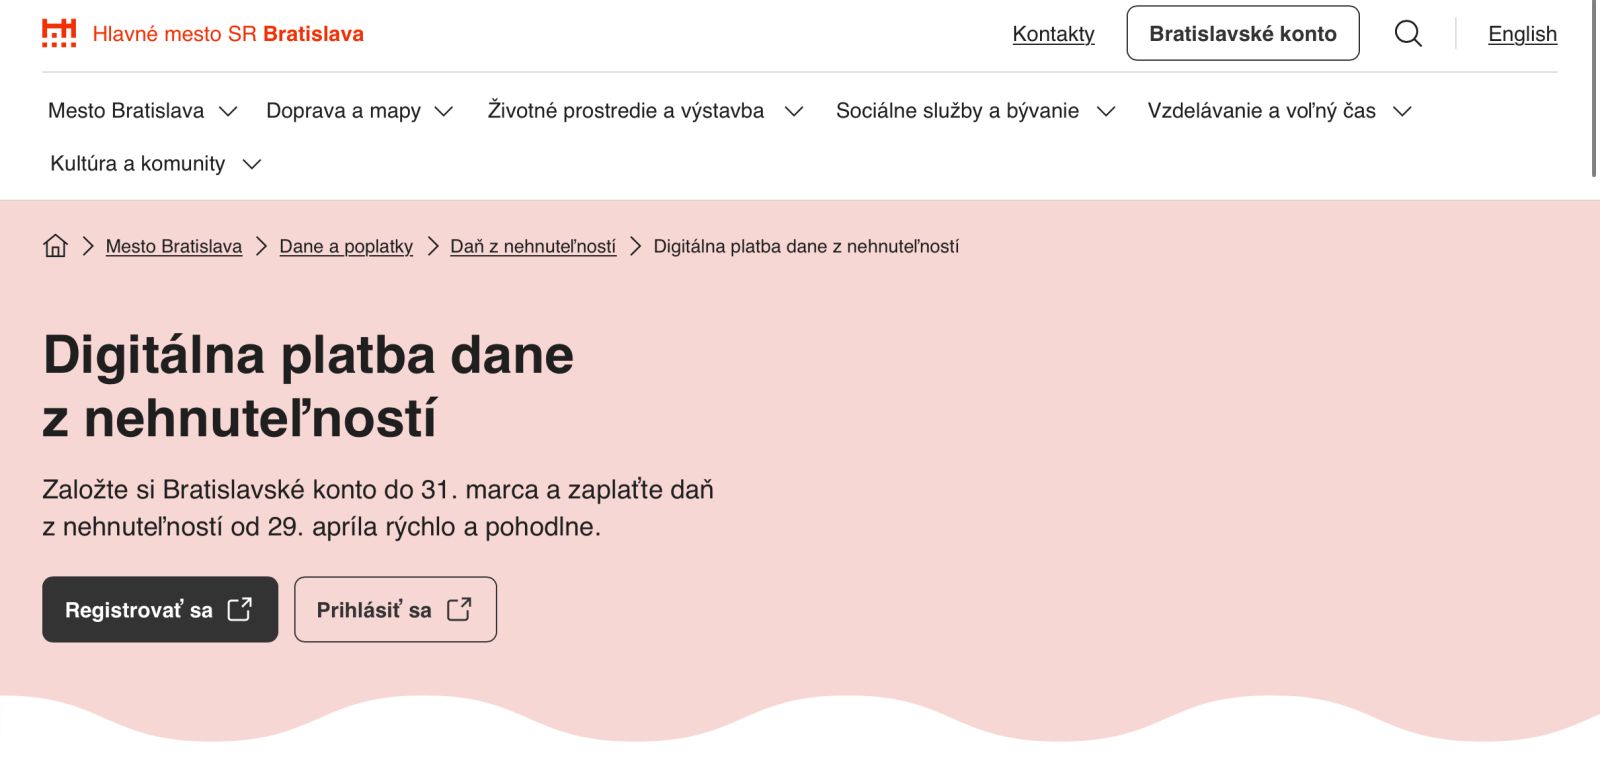Open the search magnifier icon

point(1408,34)
